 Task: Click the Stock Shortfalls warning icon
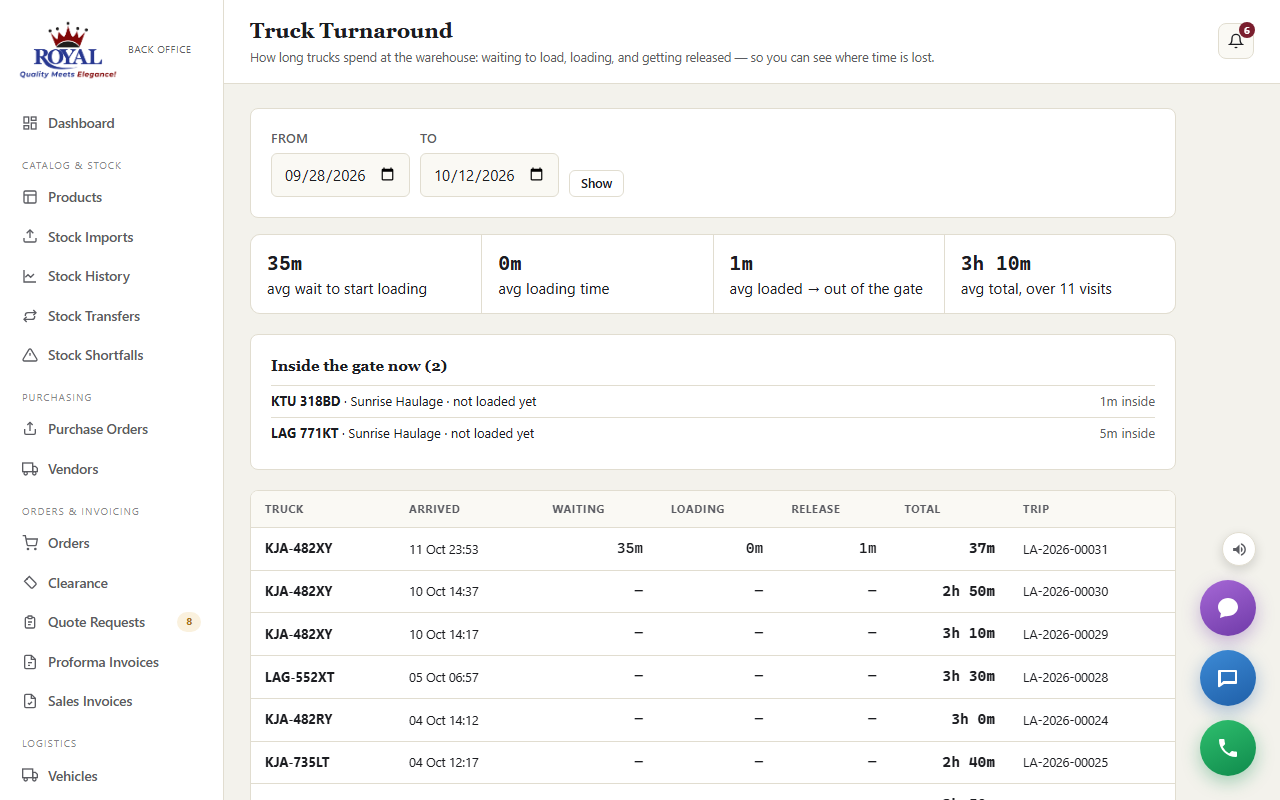pos(30,355)
